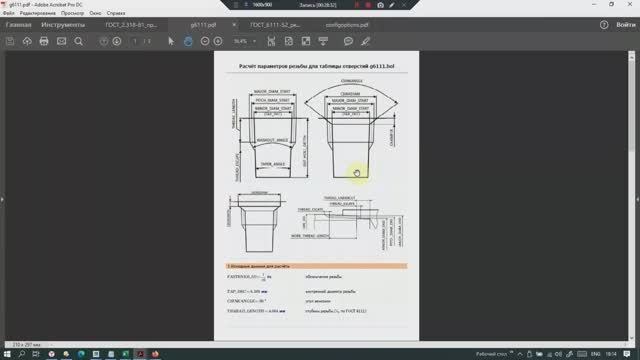Viewport: 640px width, 360px height.
Task: Click the current page number field
Action: tap(135, 41)
